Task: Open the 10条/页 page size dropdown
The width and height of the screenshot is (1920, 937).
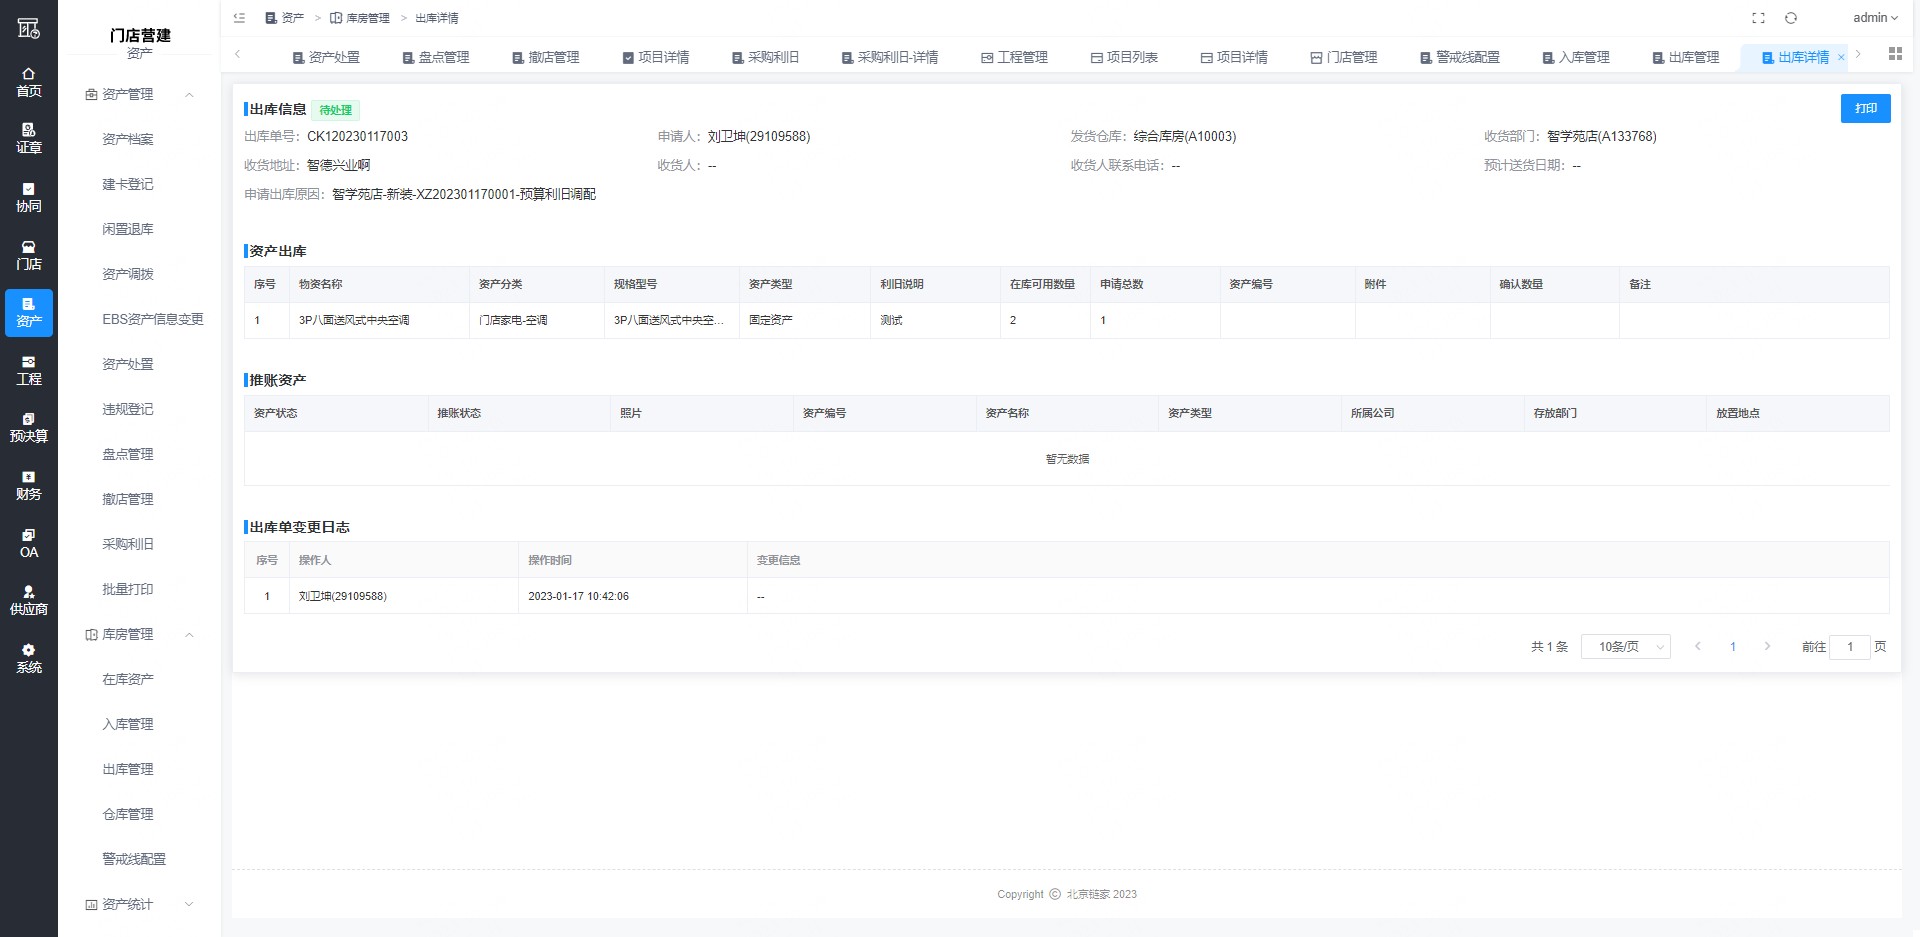Action: 1625,647
